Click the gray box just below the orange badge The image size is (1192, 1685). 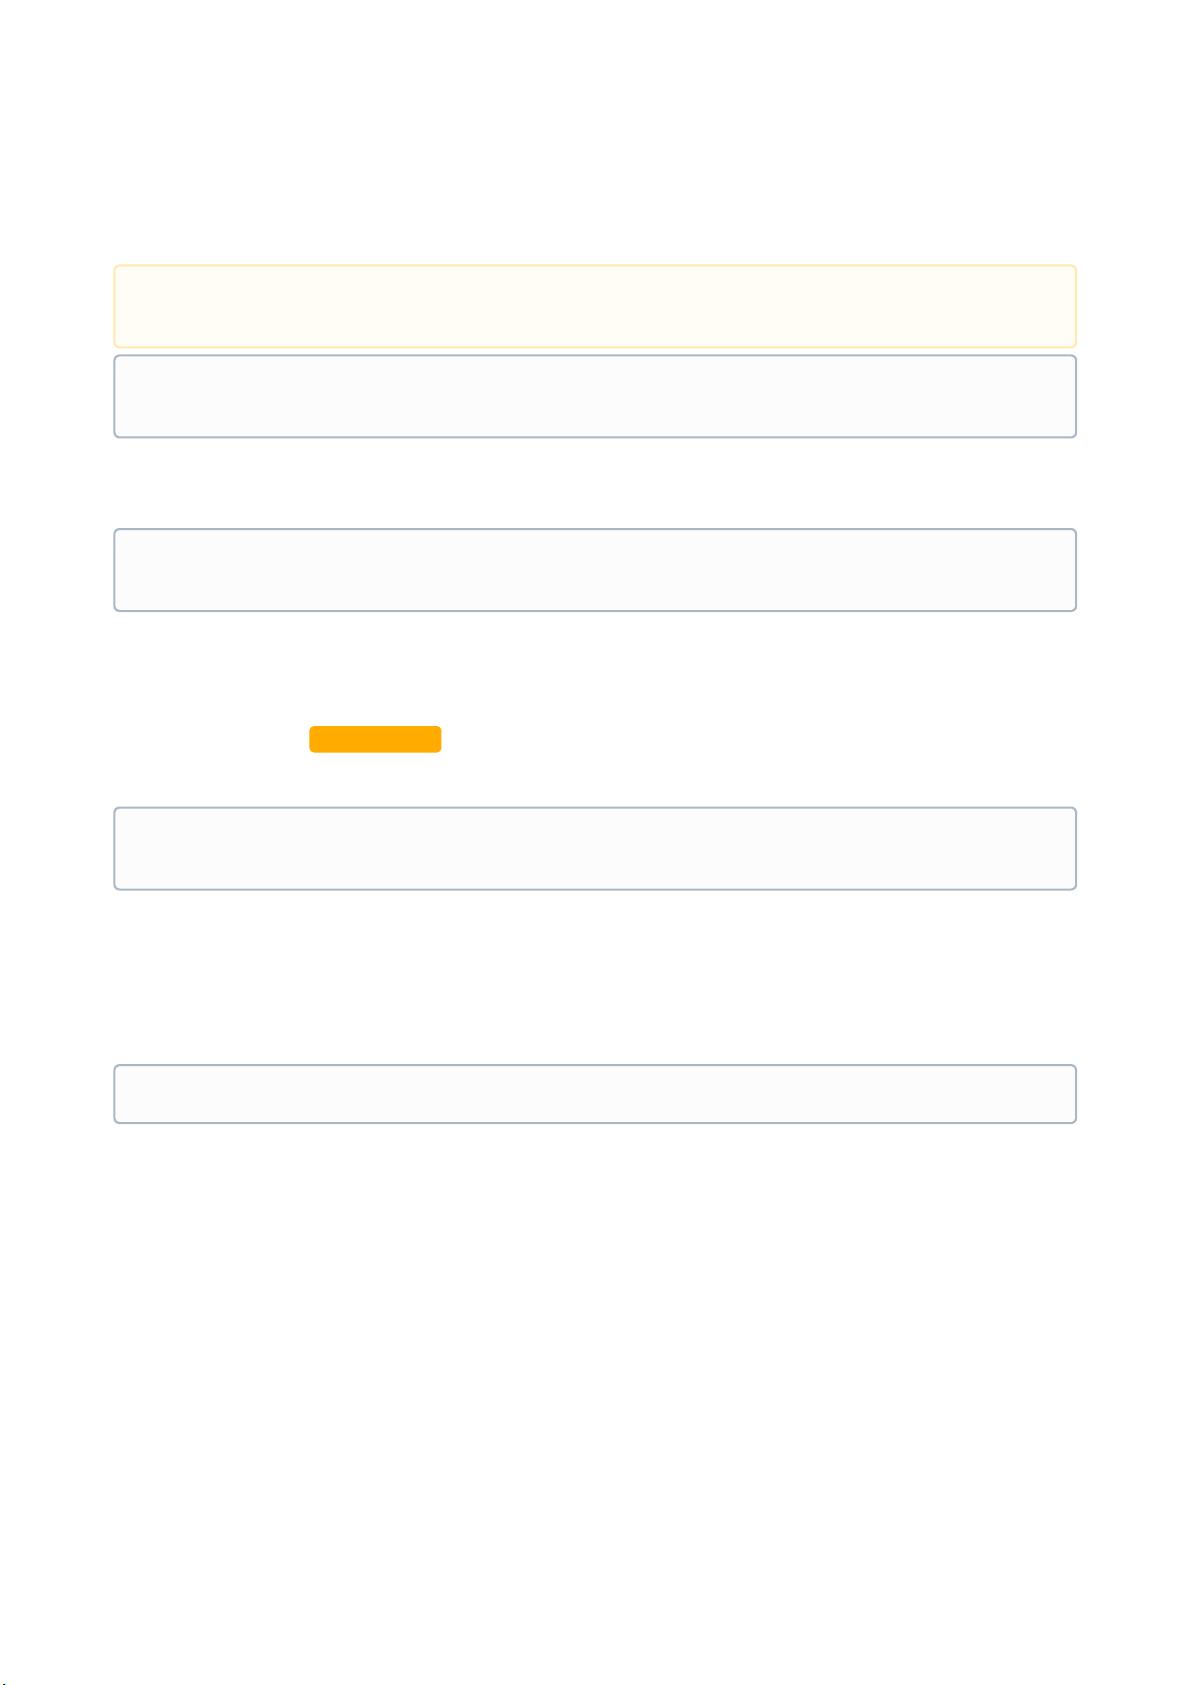tap(595, 848)
